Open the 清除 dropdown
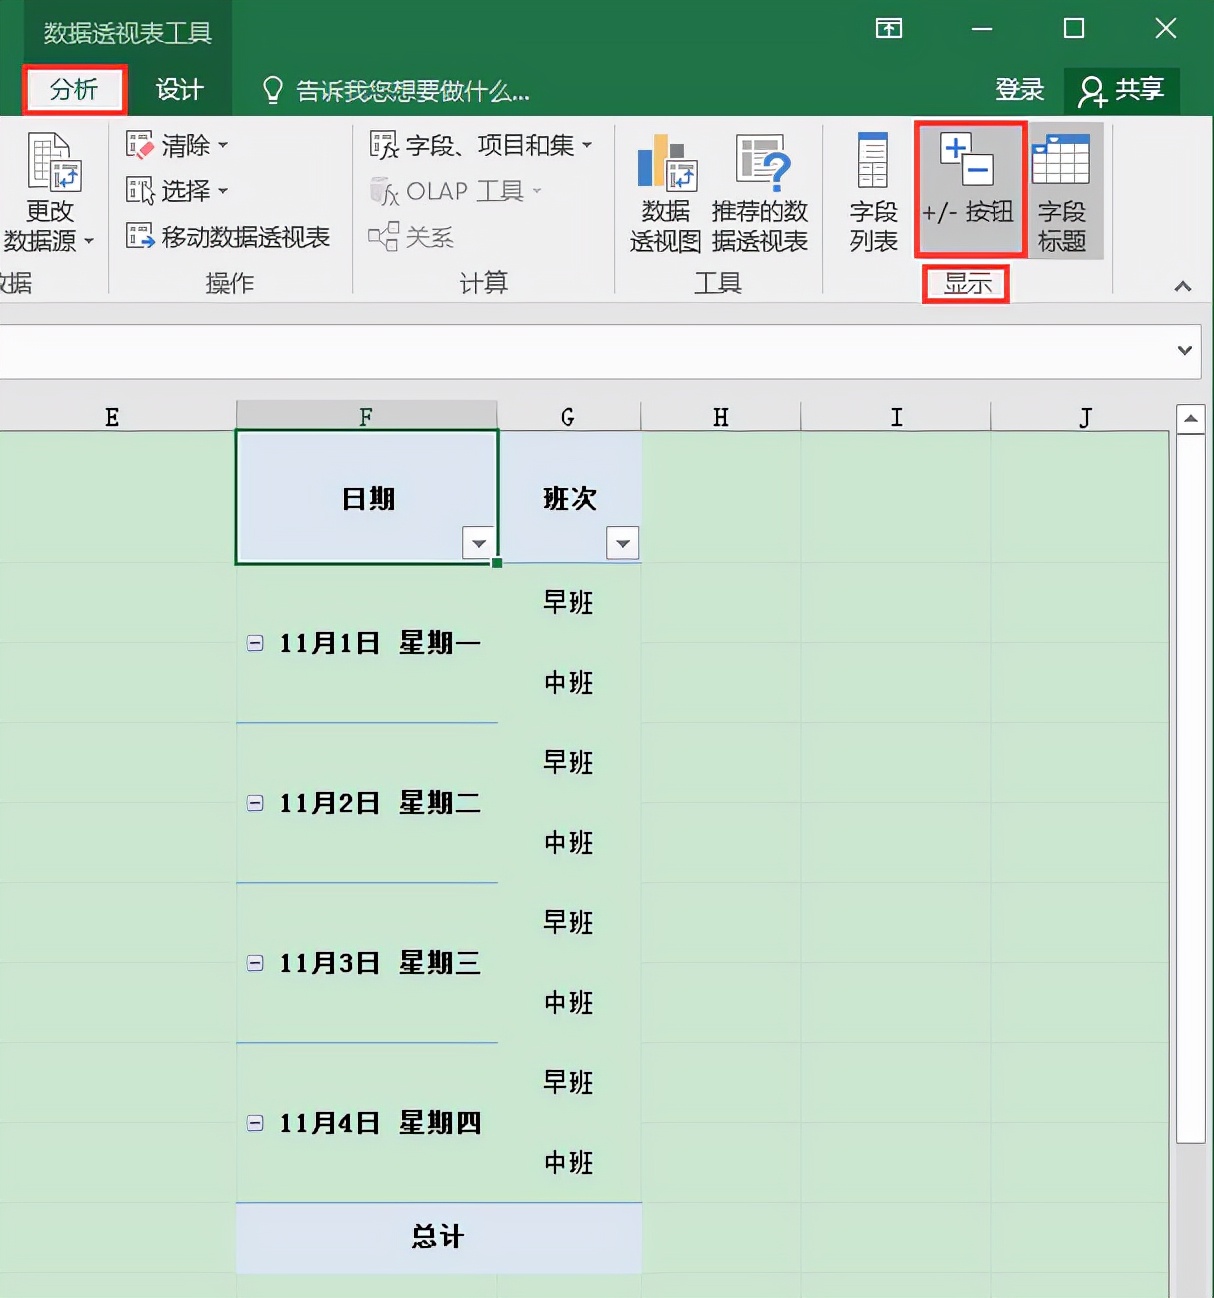This screenshot has width=1214, height=1298. coord(178,145)
